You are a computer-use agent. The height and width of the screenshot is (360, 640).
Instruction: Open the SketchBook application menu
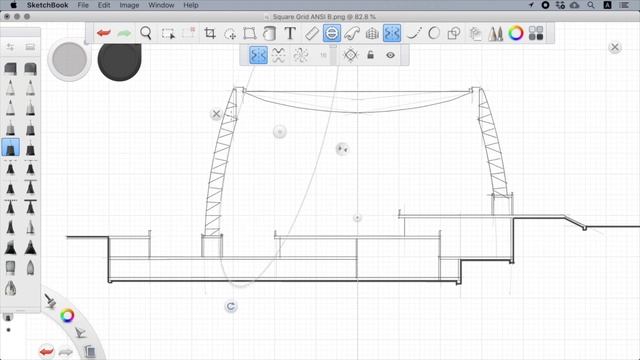pos(47,5)
